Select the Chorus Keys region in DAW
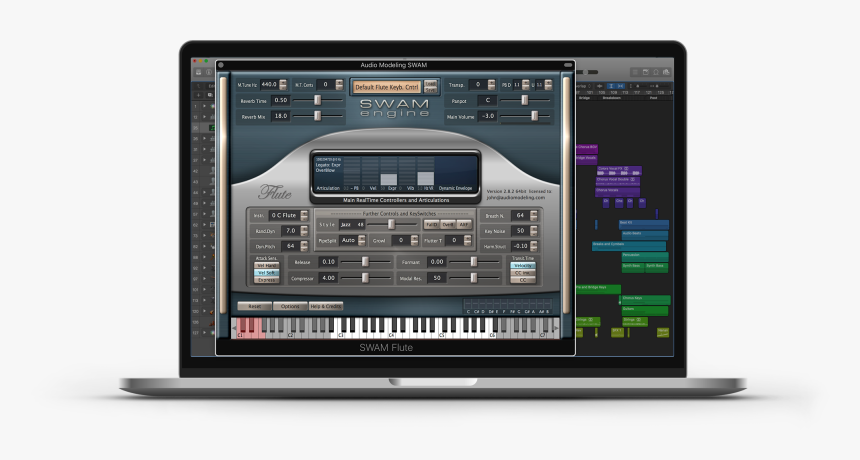Screen dimensions: 860x460 pos(645,299)
